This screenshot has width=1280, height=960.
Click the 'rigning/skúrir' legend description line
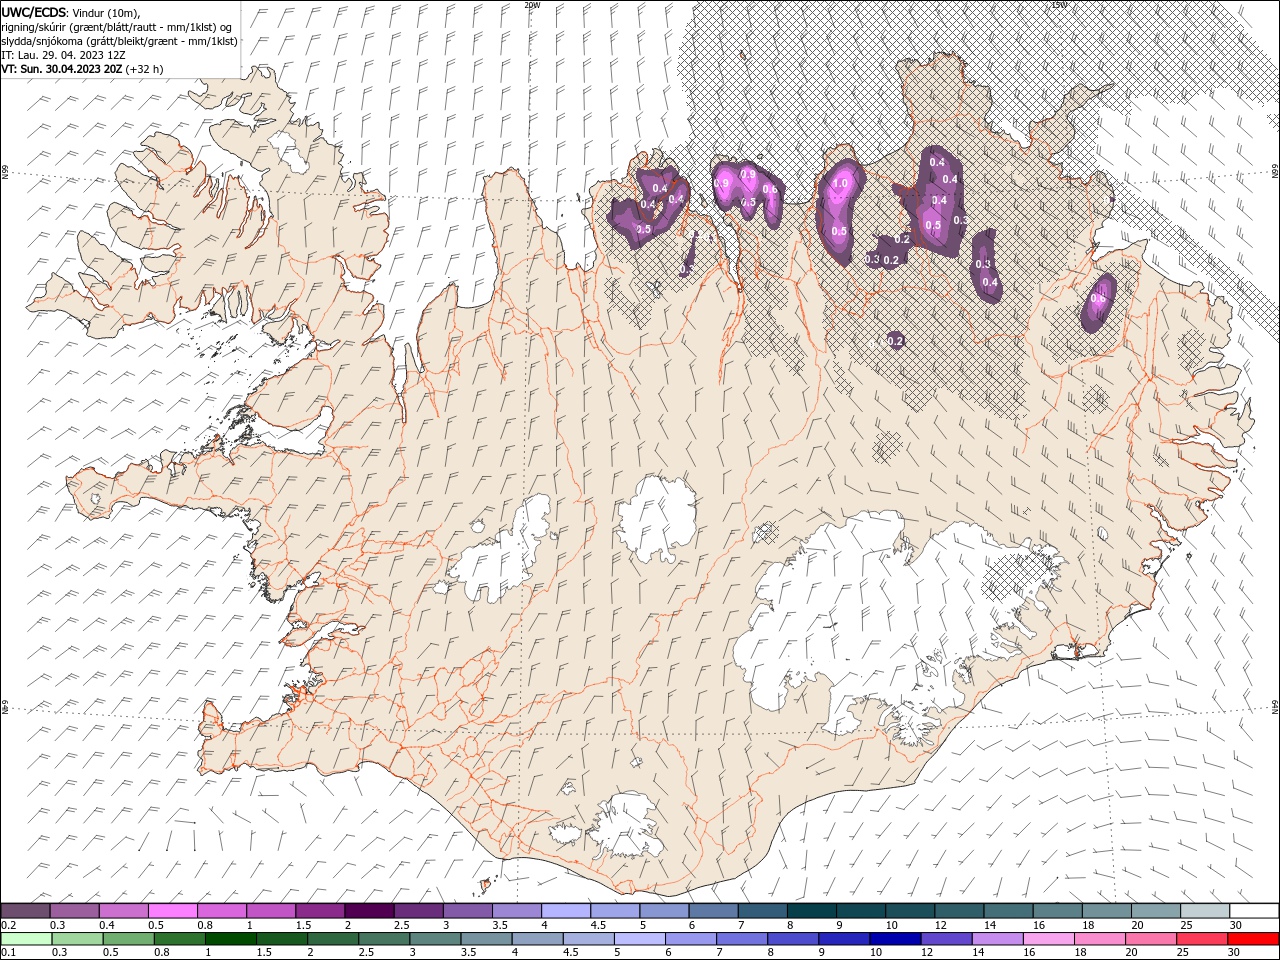[x=117, y=27]
